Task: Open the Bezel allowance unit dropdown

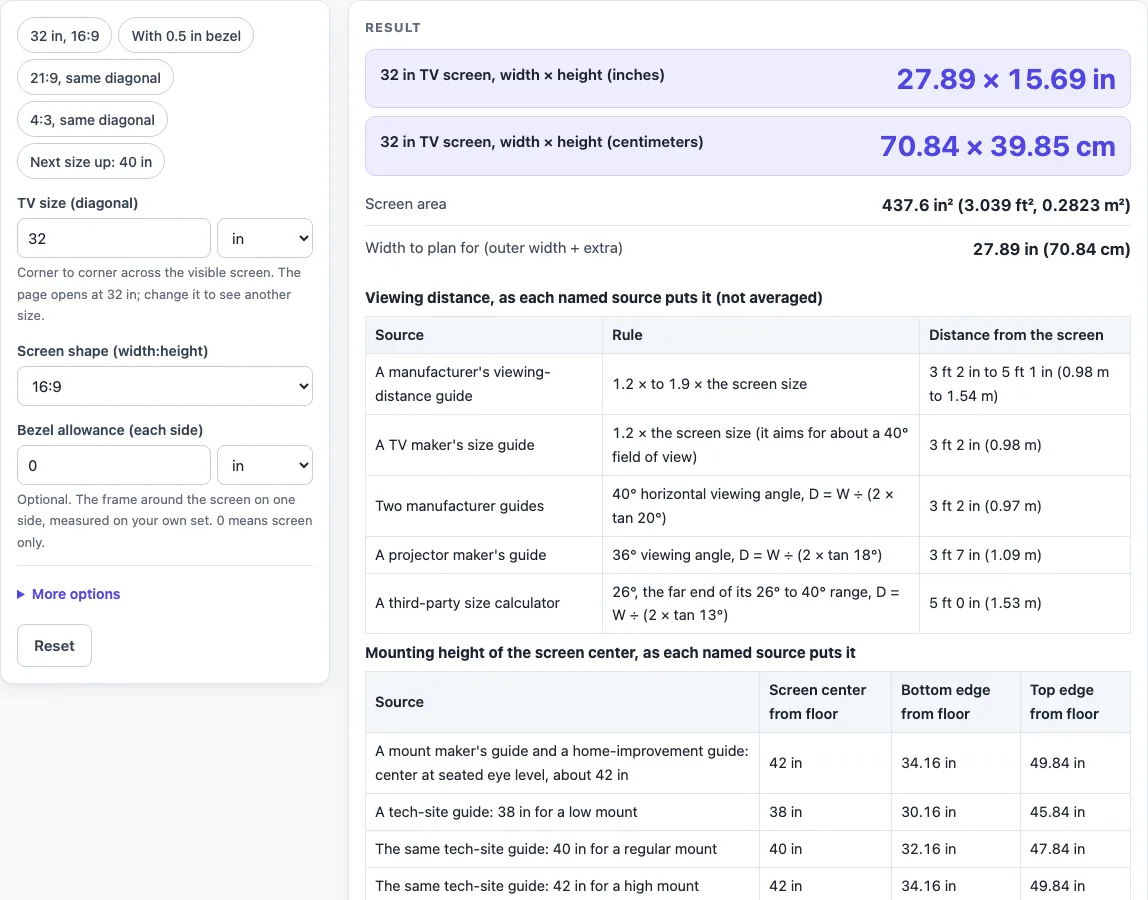Action: coord(265,465)
